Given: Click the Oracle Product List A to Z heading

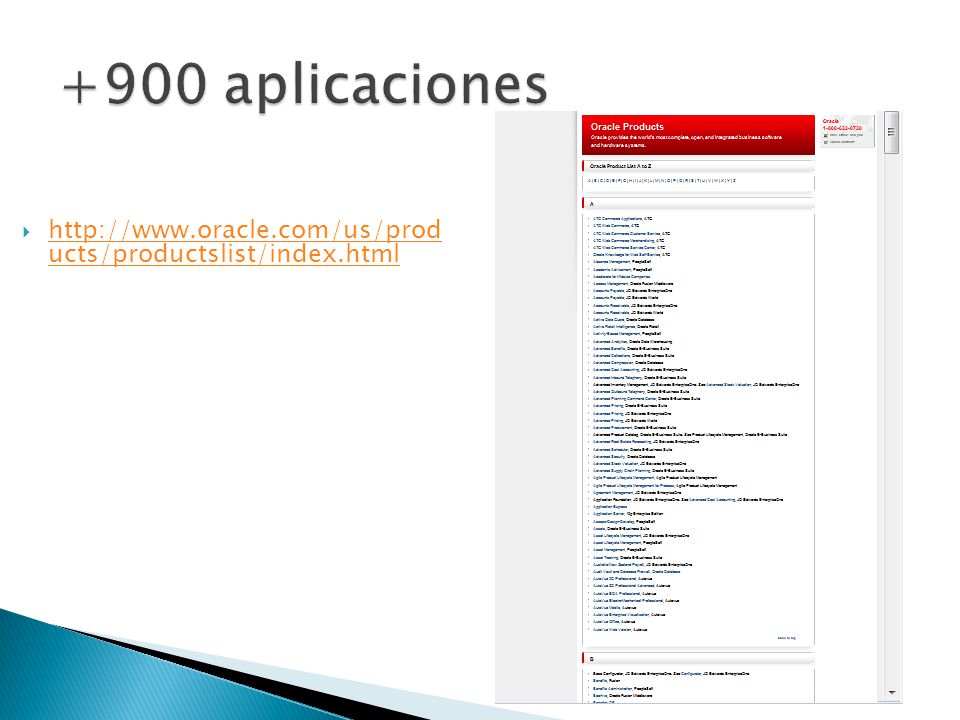Looking at the screenshot, I should 620,166.
